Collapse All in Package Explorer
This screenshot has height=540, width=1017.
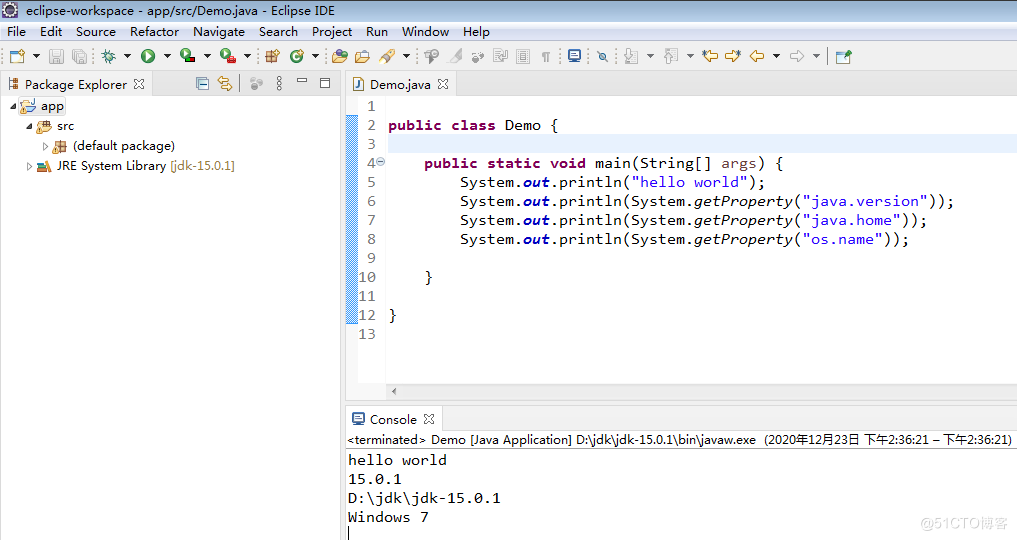click(x=203, y=84)
